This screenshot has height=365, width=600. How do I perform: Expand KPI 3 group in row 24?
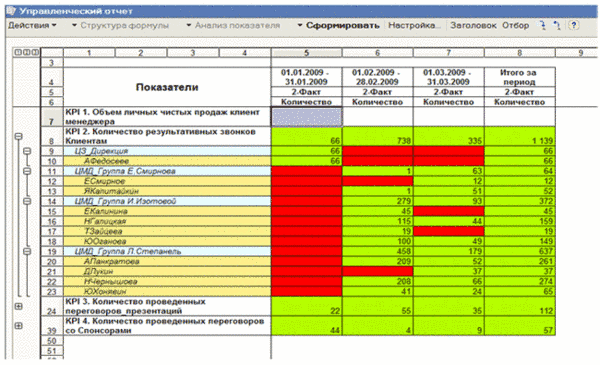[18, 306]
